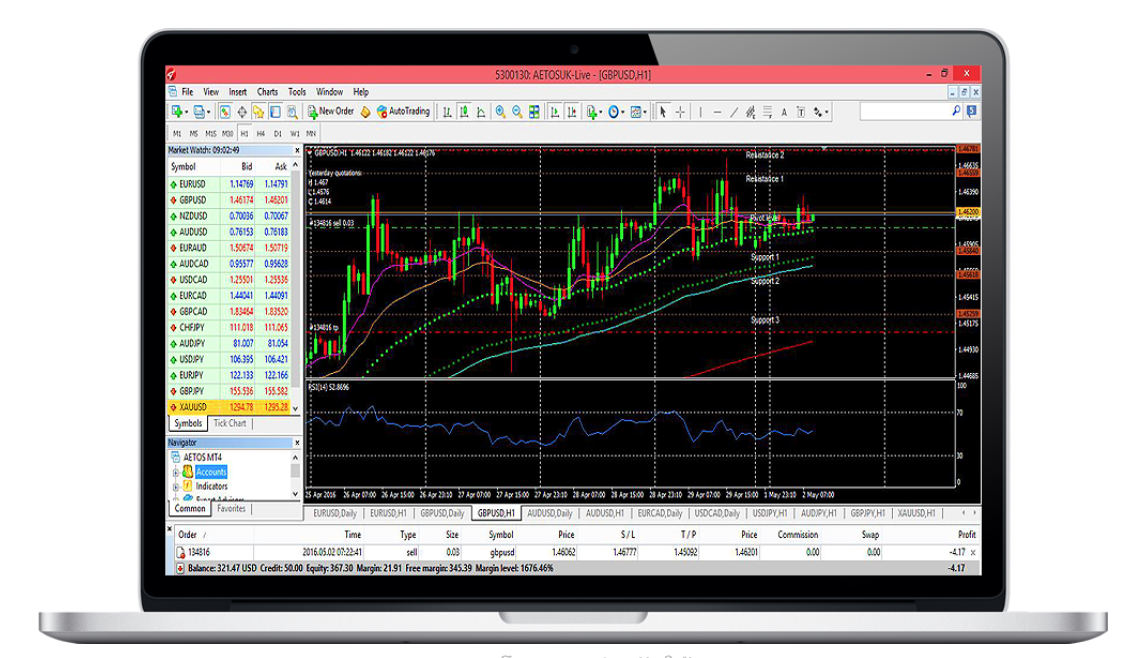The image size is (1148, 658).
Task: Toggle the D1 timeframe button
Action: 278,133
